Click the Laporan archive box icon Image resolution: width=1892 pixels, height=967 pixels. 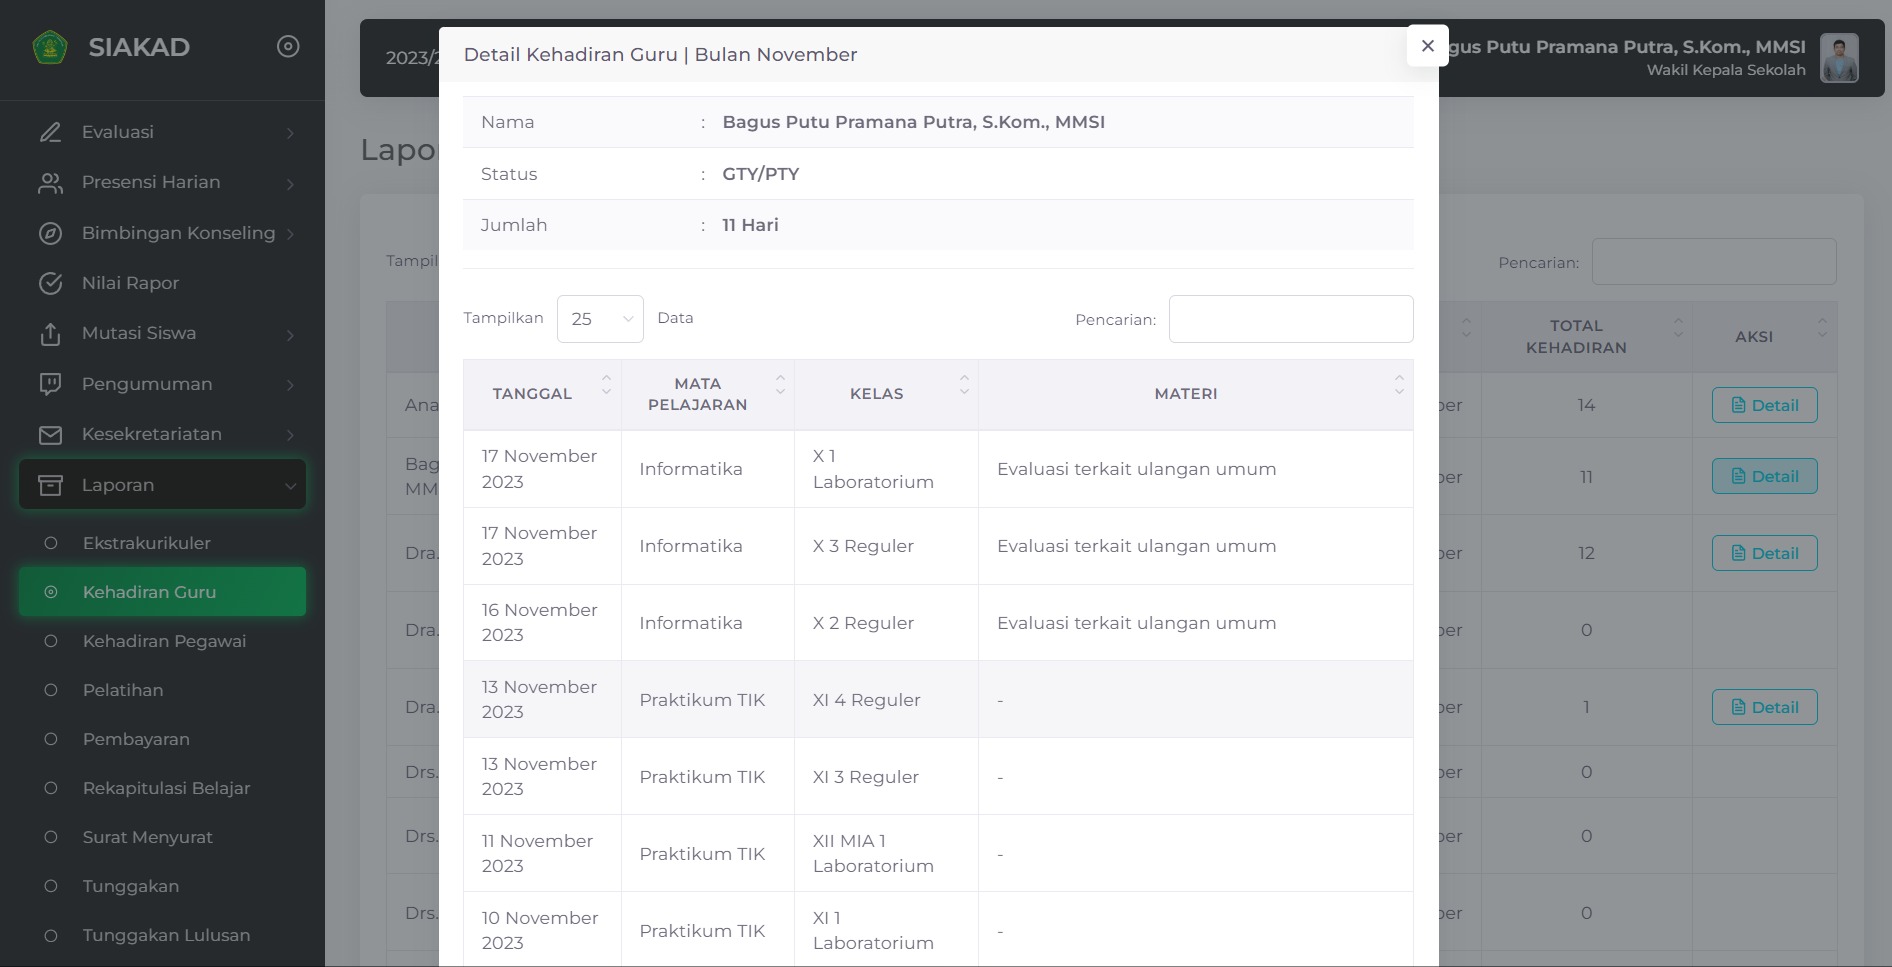point(50,485)
